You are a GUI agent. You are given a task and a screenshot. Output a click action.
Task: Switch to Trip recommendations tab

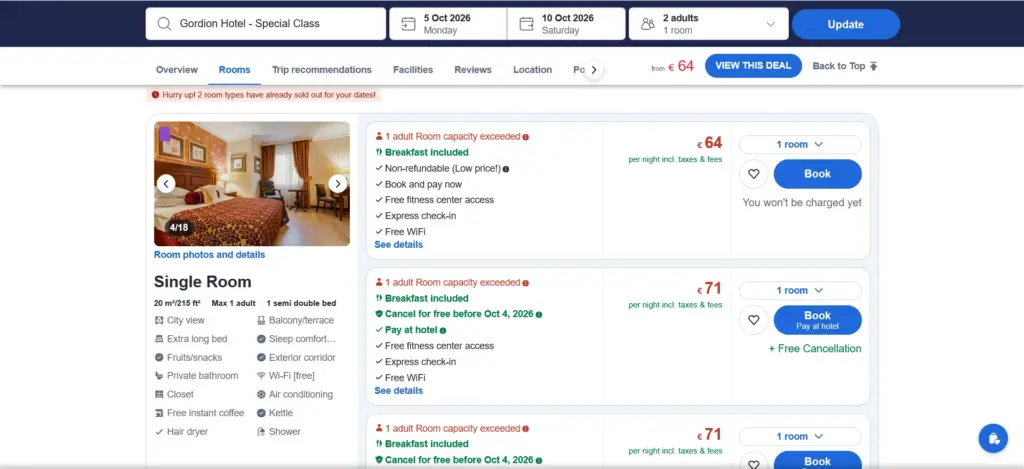click(x=322, y=70)
